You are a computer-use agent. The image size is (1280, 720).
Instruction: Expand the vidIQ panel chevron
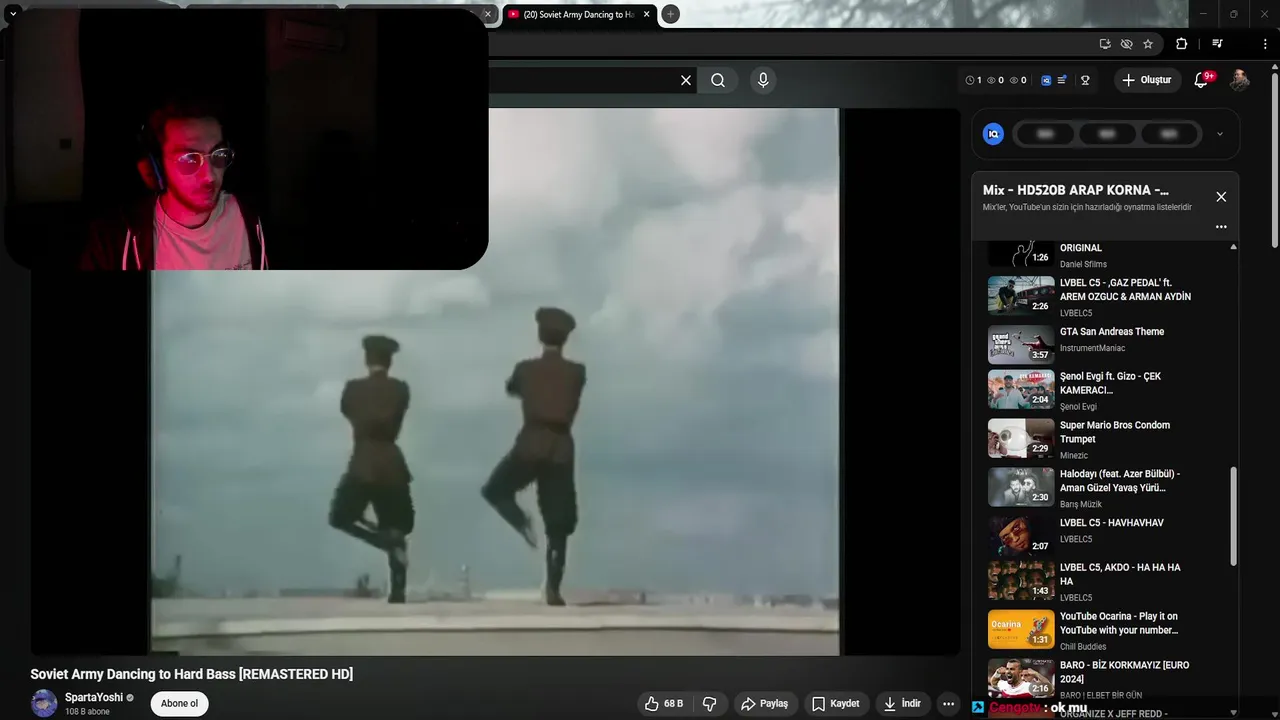tap(1219, 134)
